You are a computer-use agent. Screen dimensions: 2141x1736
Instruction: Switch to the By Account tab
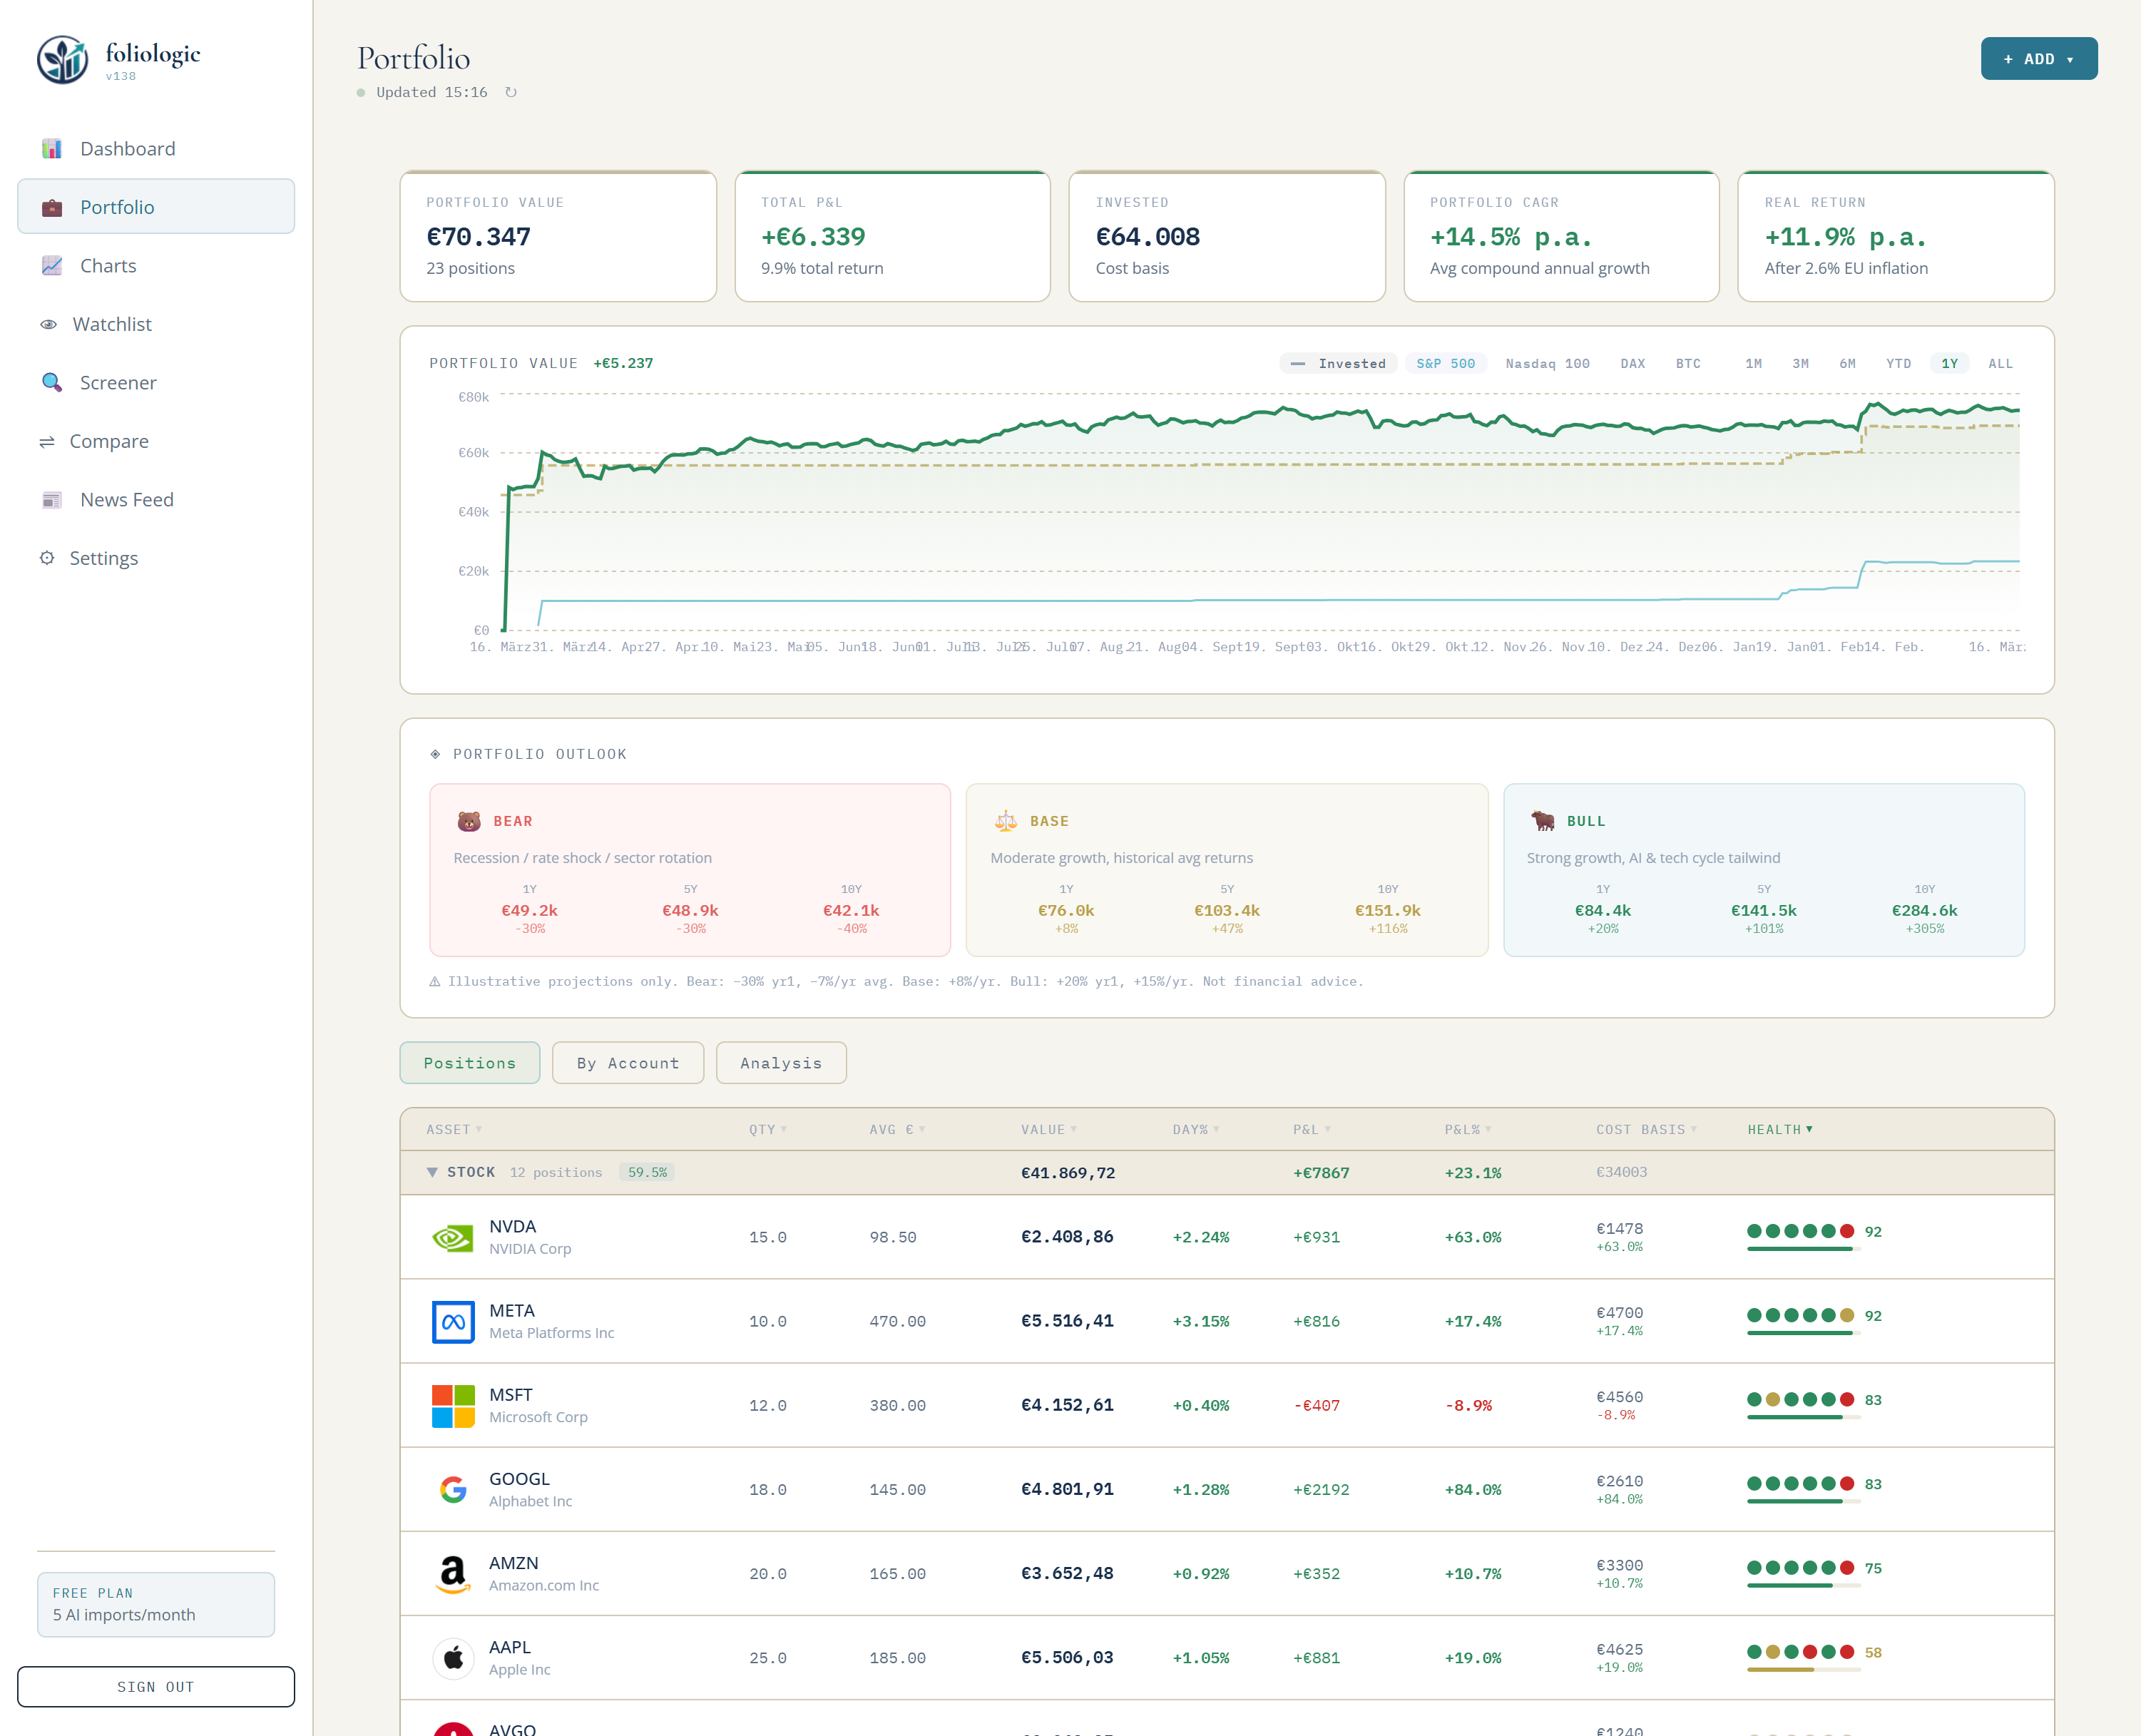click(x=627, y=1062)
